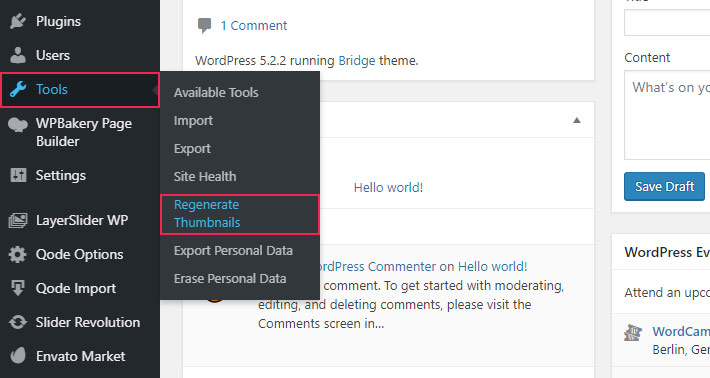Open the Bridge theme link
This screenshot has height=378, width=710.
coord(357,61)
